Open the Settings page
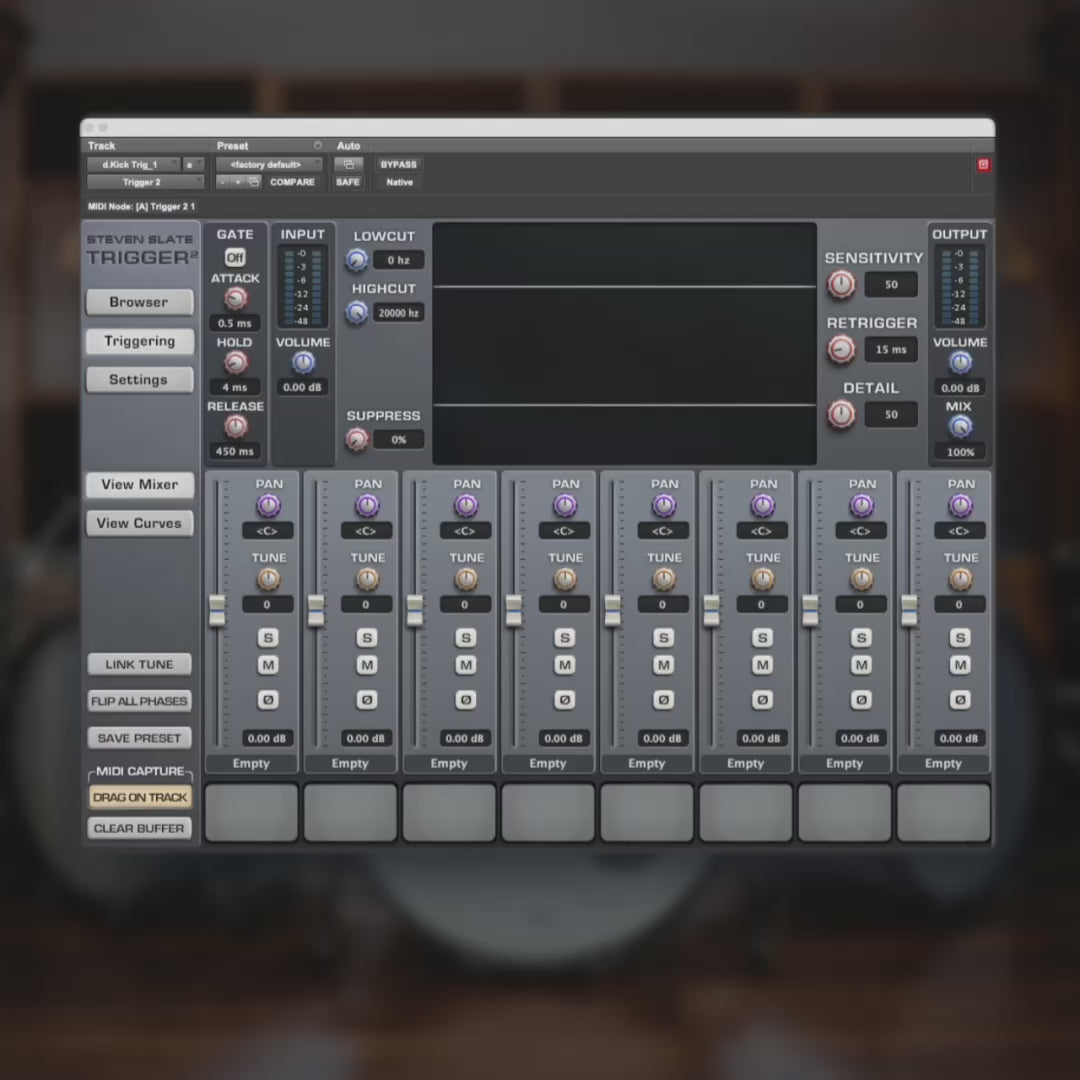Viewport: 1080px width, 1080px height. click(x=139, y=380)
